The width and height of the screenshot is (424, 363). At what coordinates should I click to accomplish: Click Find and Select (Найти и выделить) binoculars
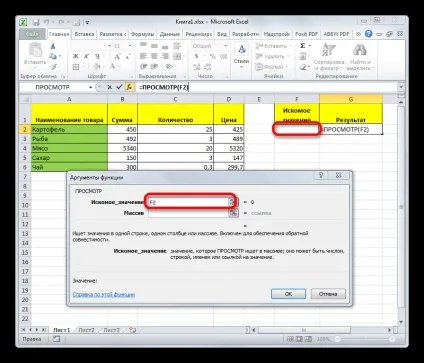coord(360,57)
